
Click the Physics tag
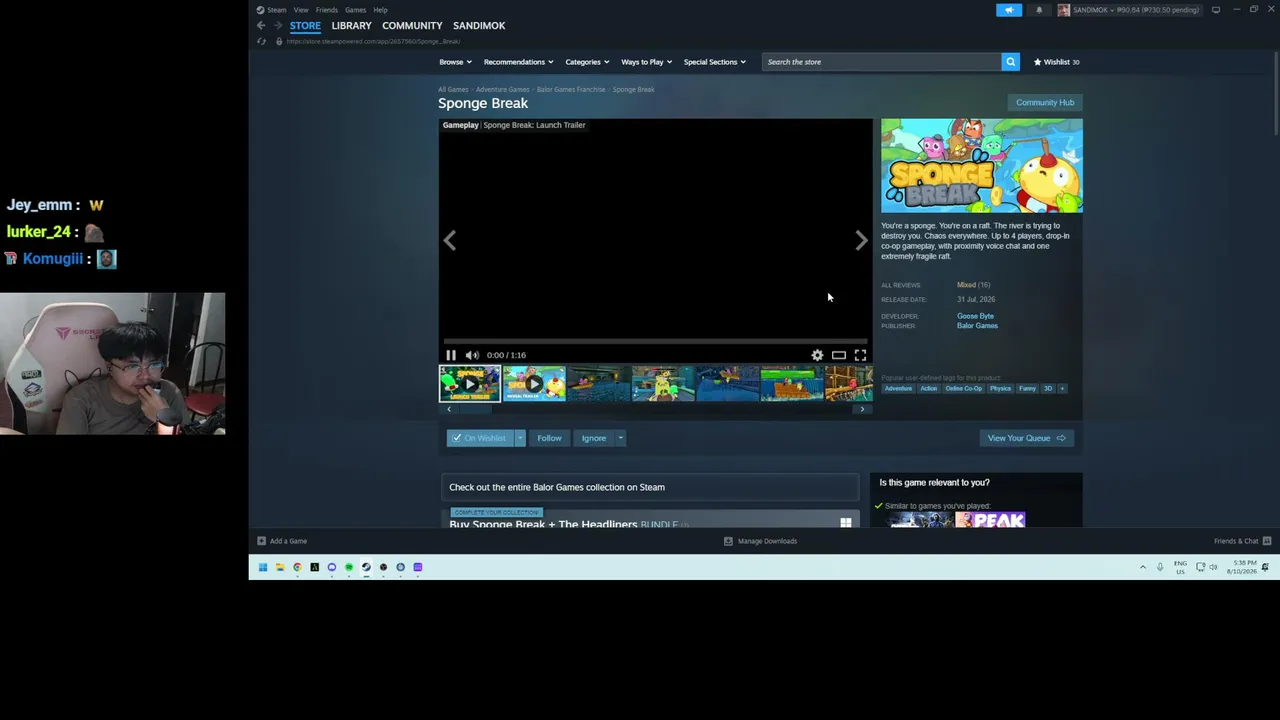[x=1000, y=388]
